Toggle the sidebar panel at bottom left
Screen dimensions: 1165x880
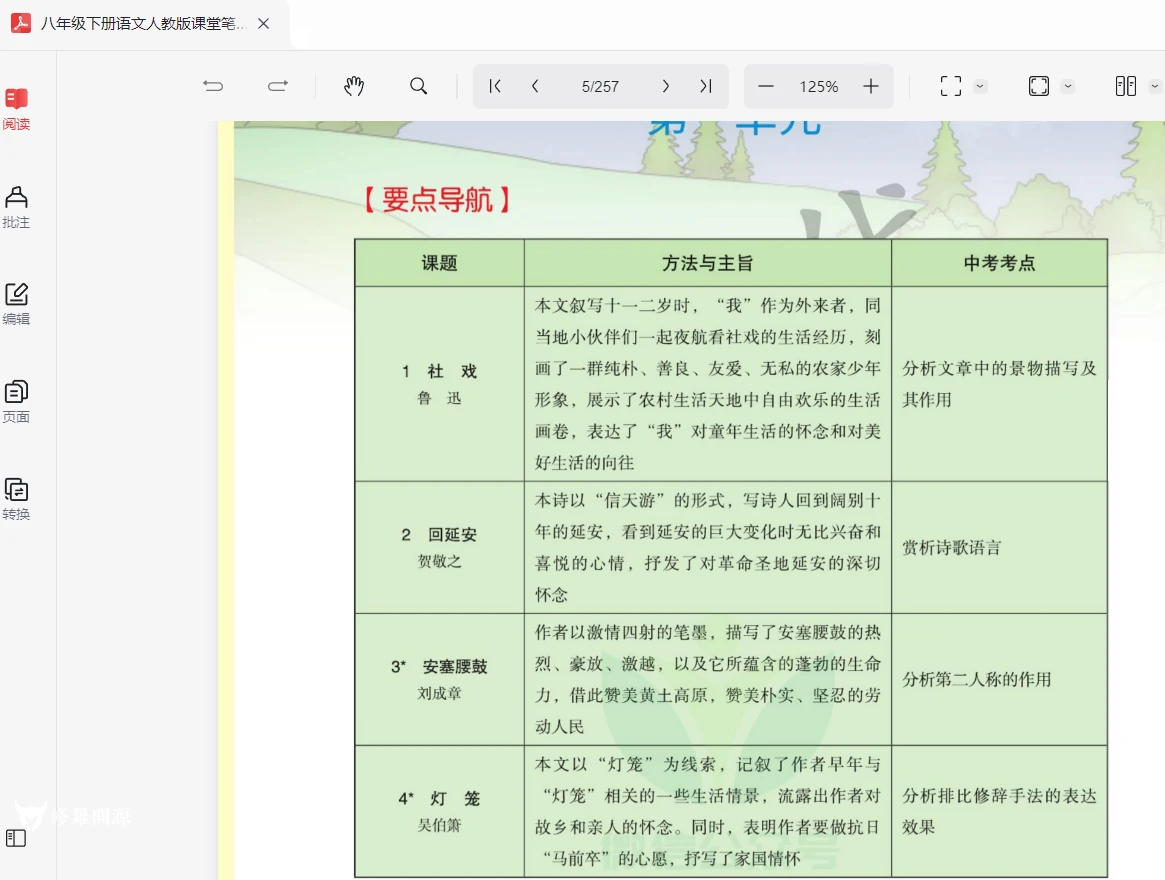pyautogui.click(x=16, y=838)
